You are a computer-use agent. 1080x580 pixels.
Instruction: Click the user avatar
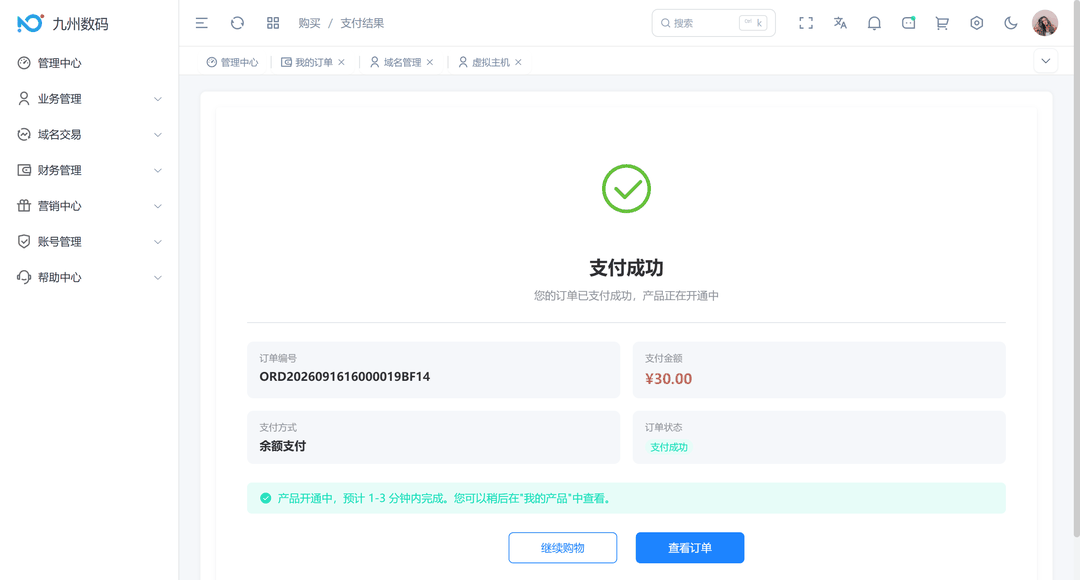click(x=1045, y=23)
